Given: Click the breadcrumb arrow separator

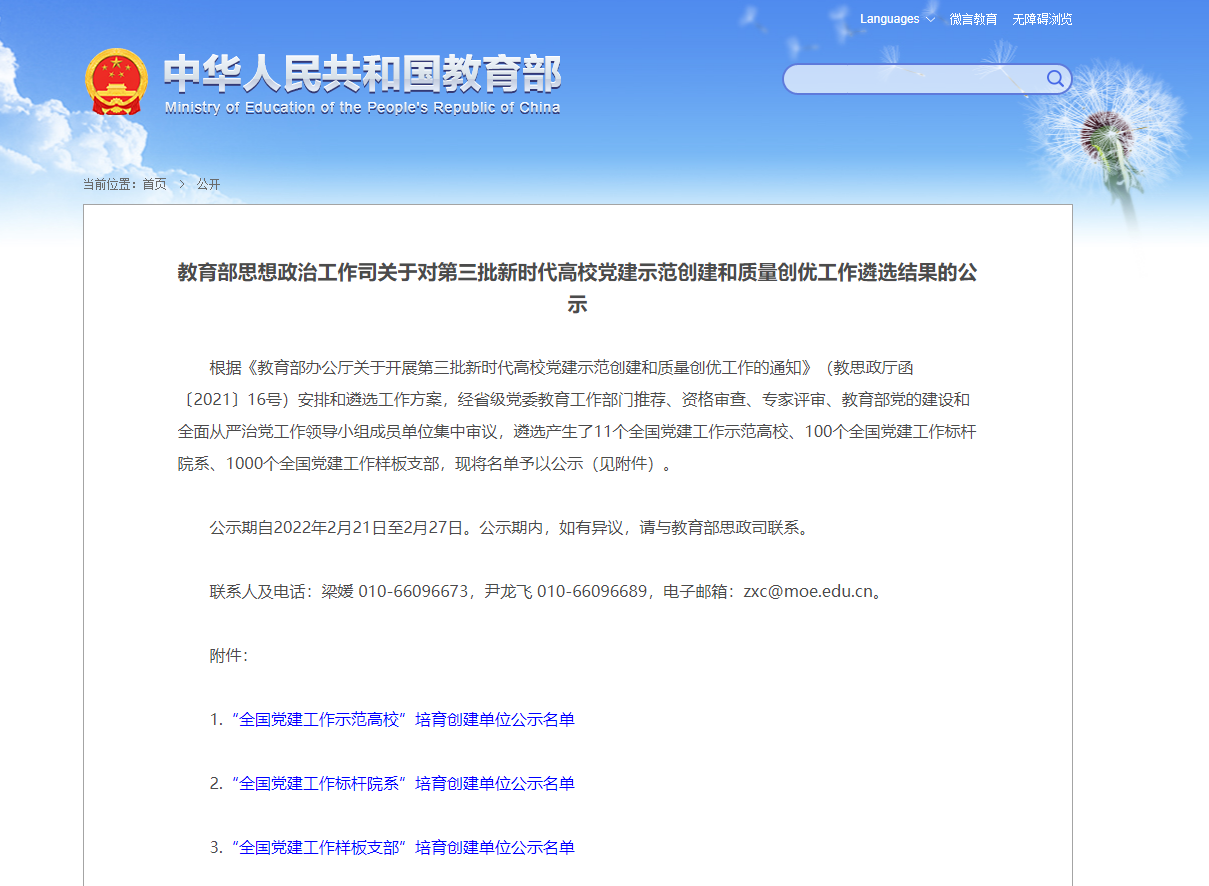Looking at the screenshot, I should point(182,184).
